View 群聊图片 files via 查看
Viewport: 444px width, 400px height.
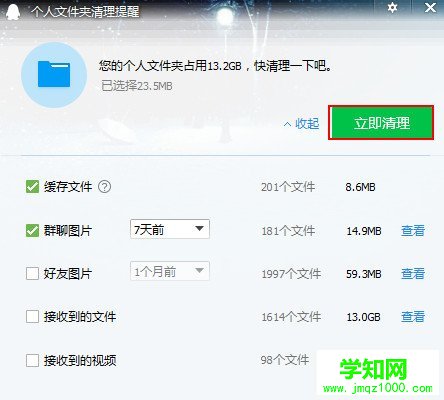(x=413, y=231)
